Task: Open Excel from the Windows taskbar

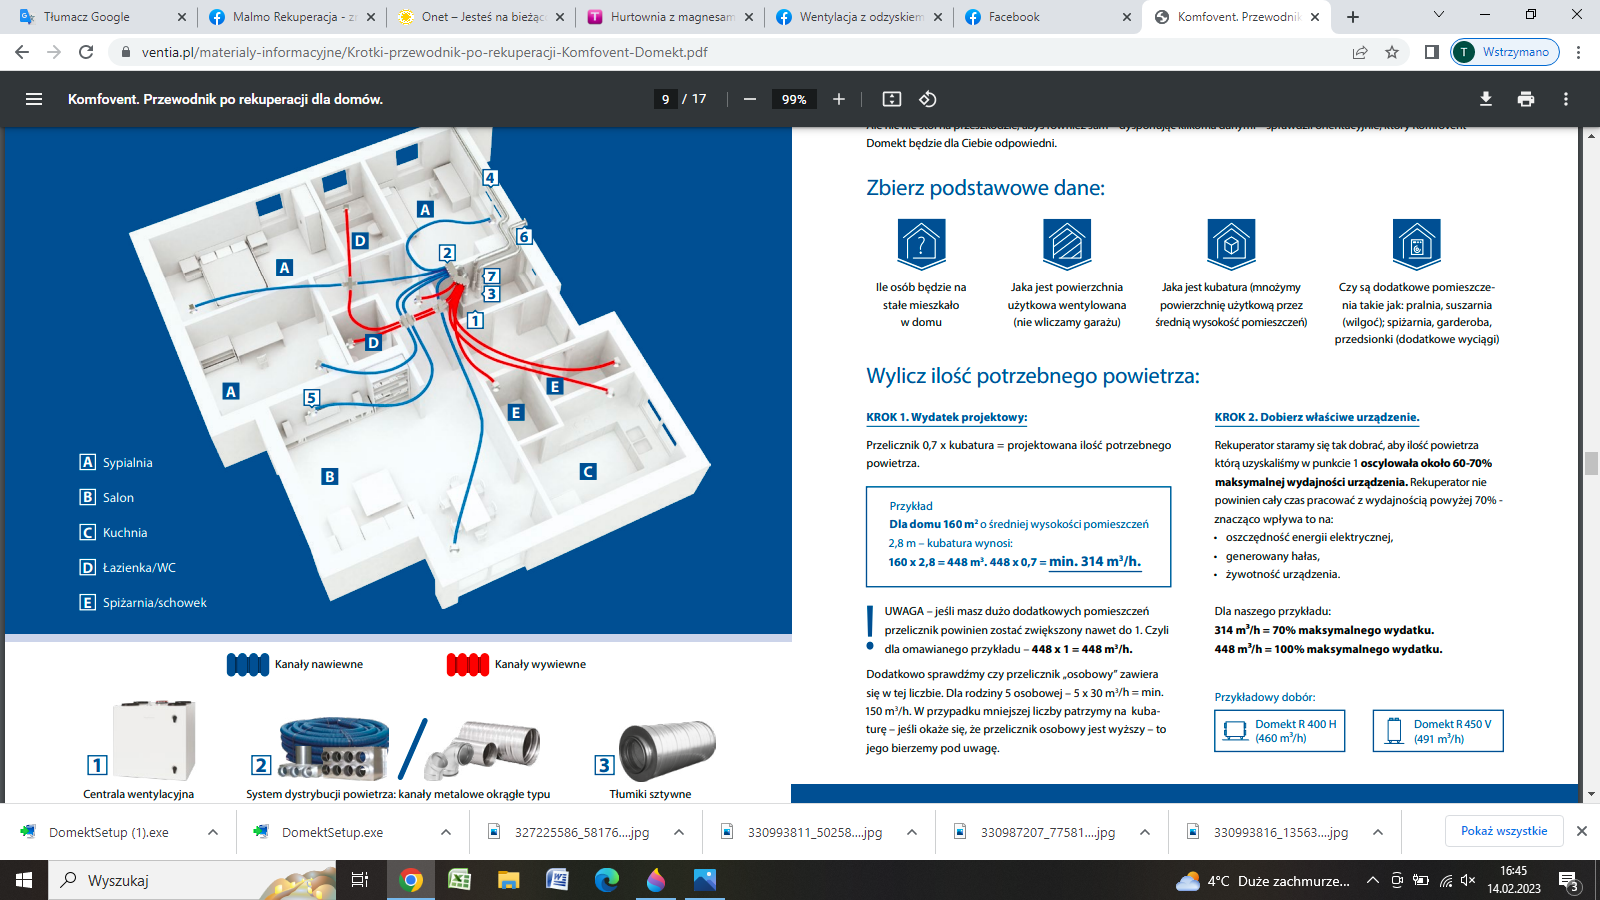Action: [x=459, y=880]
